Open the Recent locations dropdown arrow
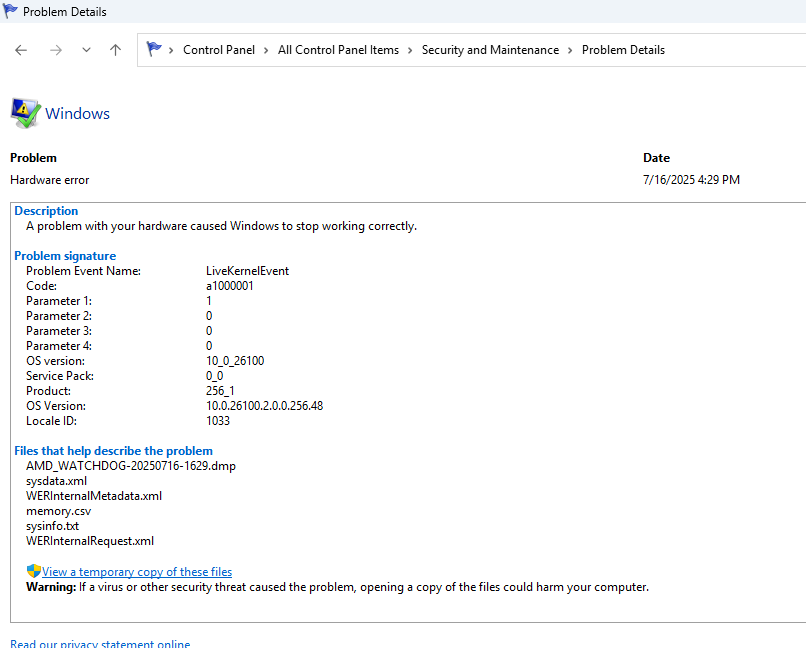 point(86,50)
